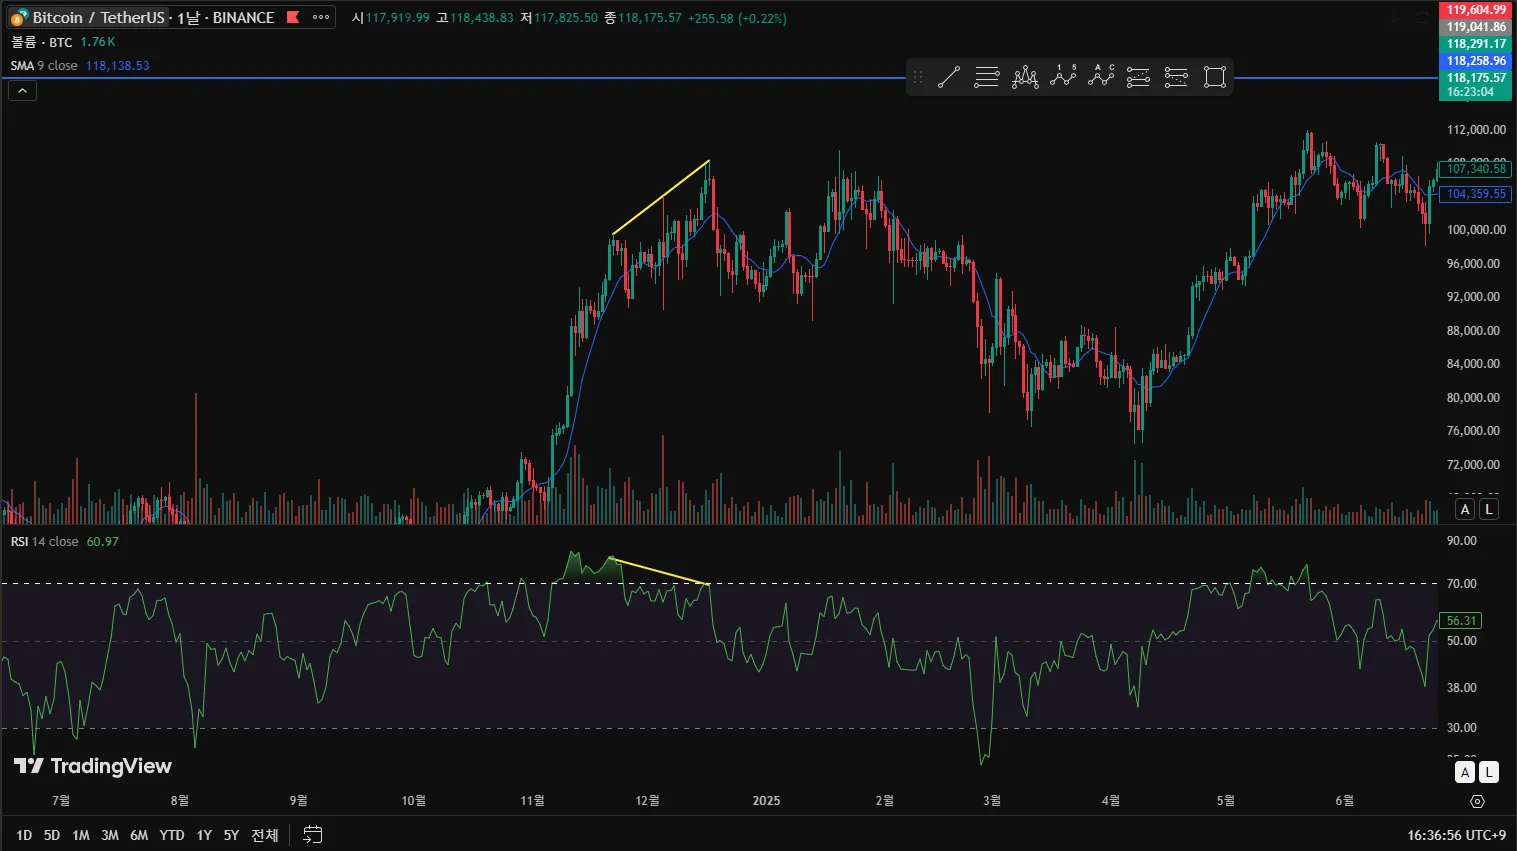Screen dimensions: 1517x851
Task: Click the 2025 label on time axis
Action: [766, 801]
